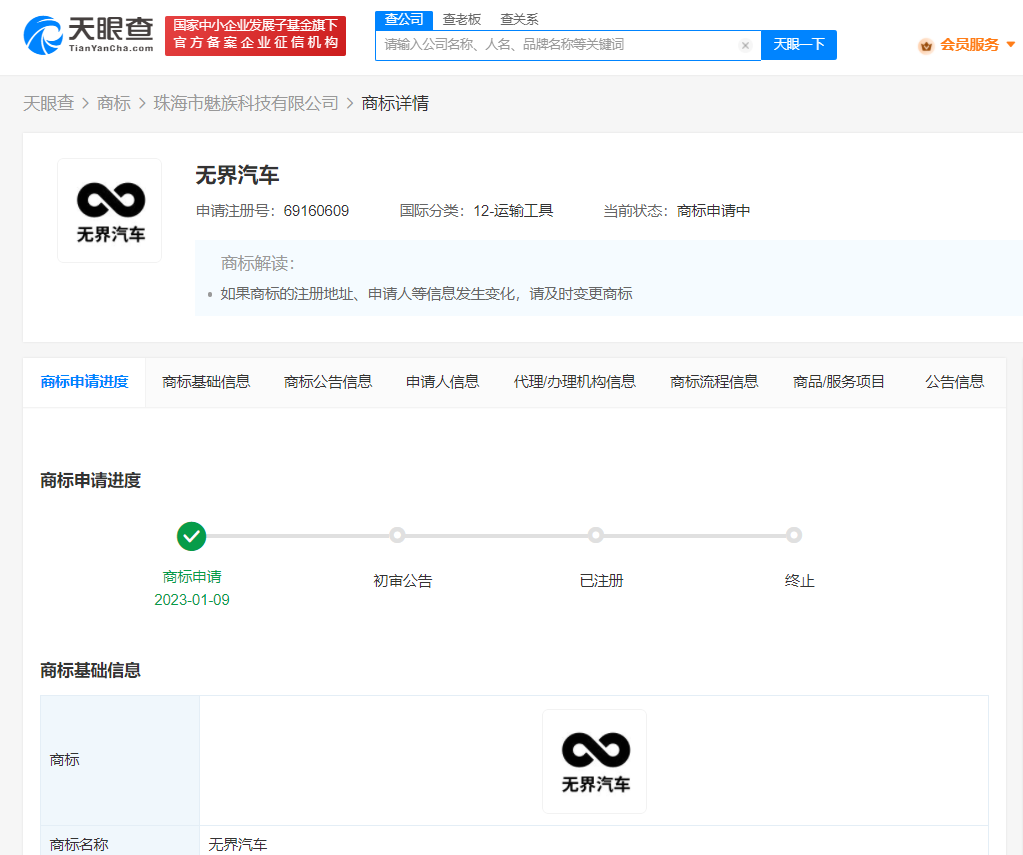Click the 天眼一下 search button
The height and width of the screenshot is (855, 1023).
pos(798,45)
